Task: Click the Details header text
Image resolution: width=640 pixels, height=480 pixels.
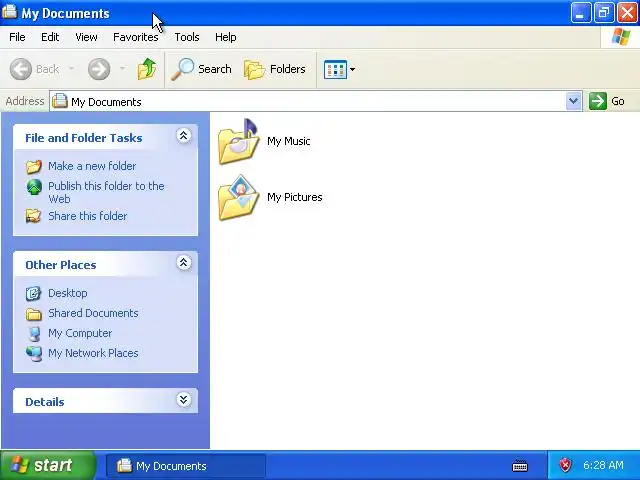Action: (45, 402)
